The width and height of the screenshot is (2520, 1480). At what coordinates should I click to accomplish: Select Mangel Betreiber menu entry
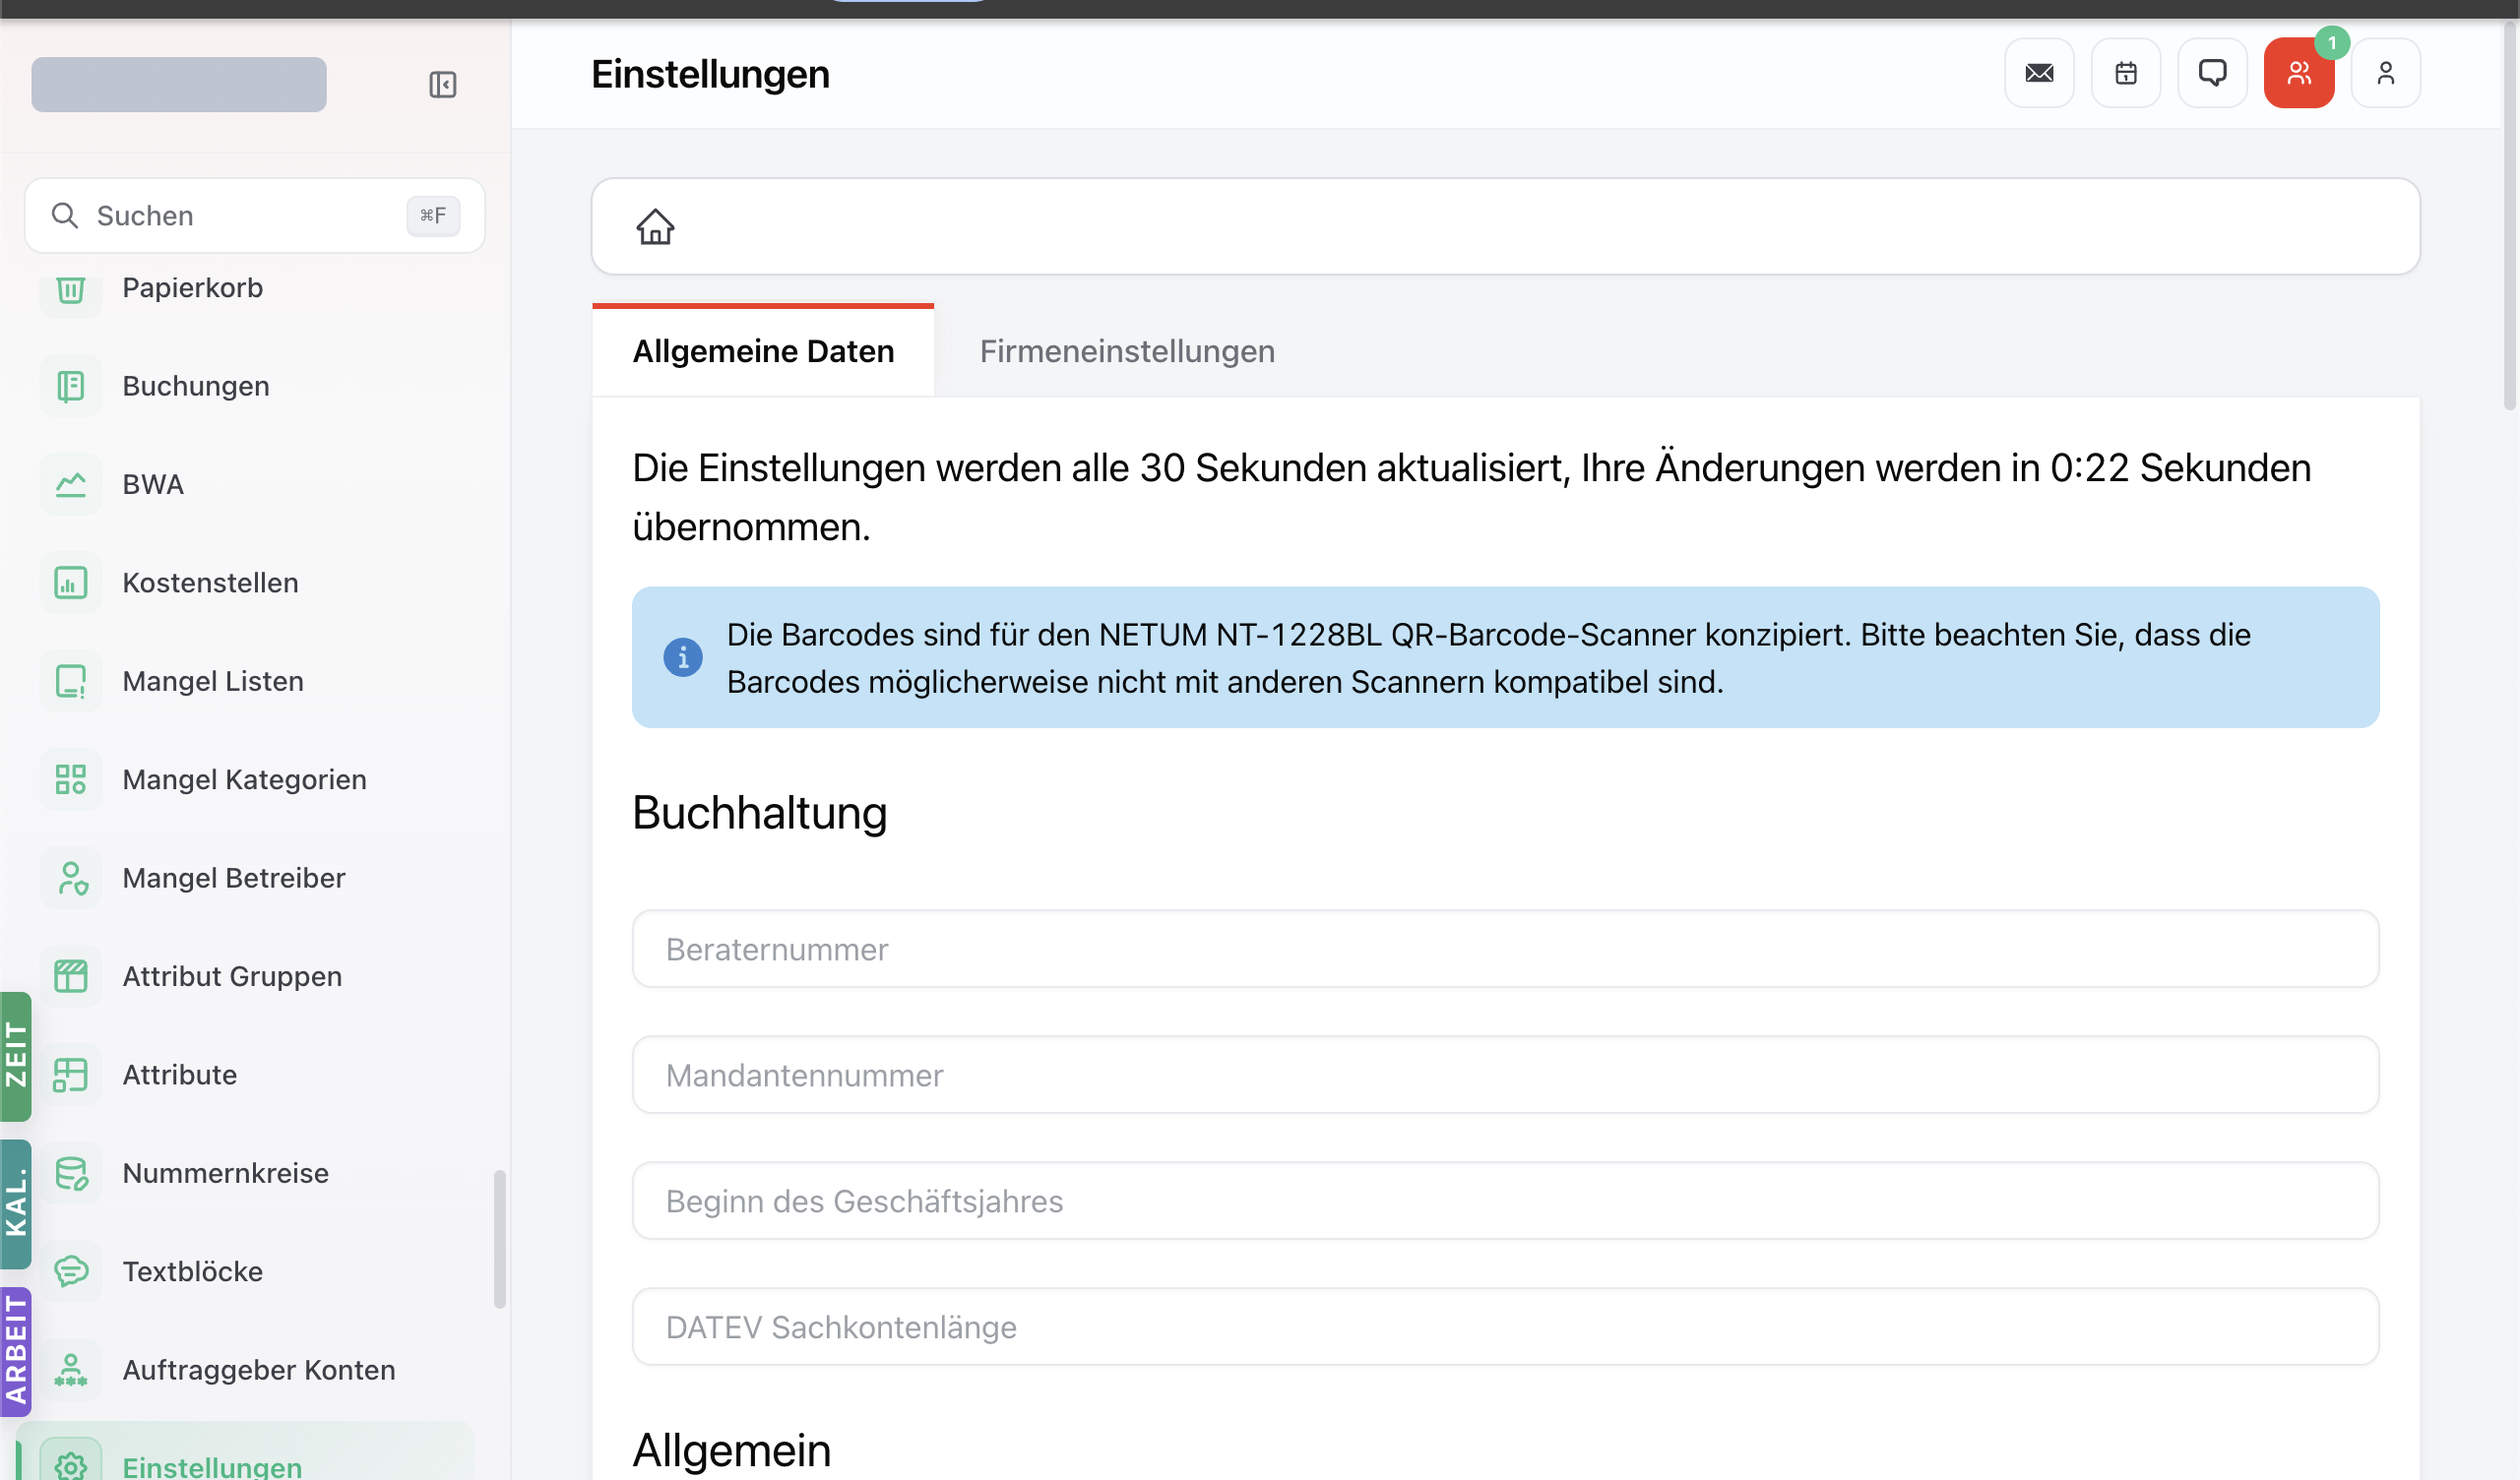[x=246, y=878]
